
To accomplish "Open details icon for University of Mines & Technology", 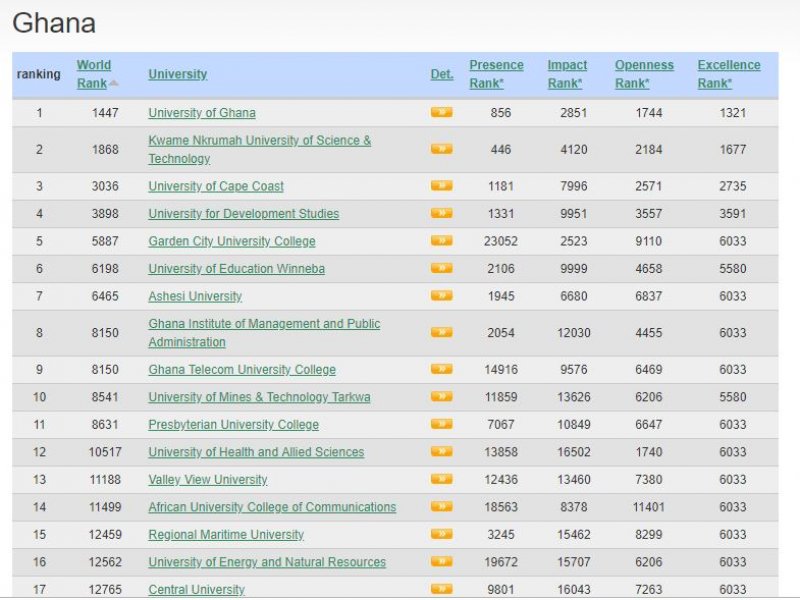I will point(441,397).
